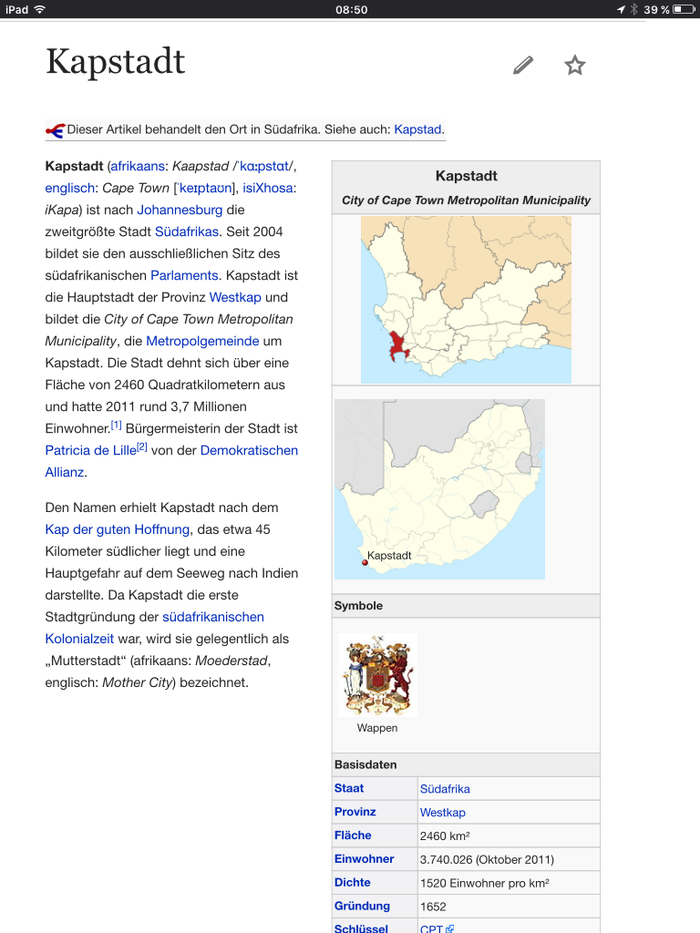Open the Patricia de Lille link
This screenshot has height=933, width=700.
(x=90, y=450)
